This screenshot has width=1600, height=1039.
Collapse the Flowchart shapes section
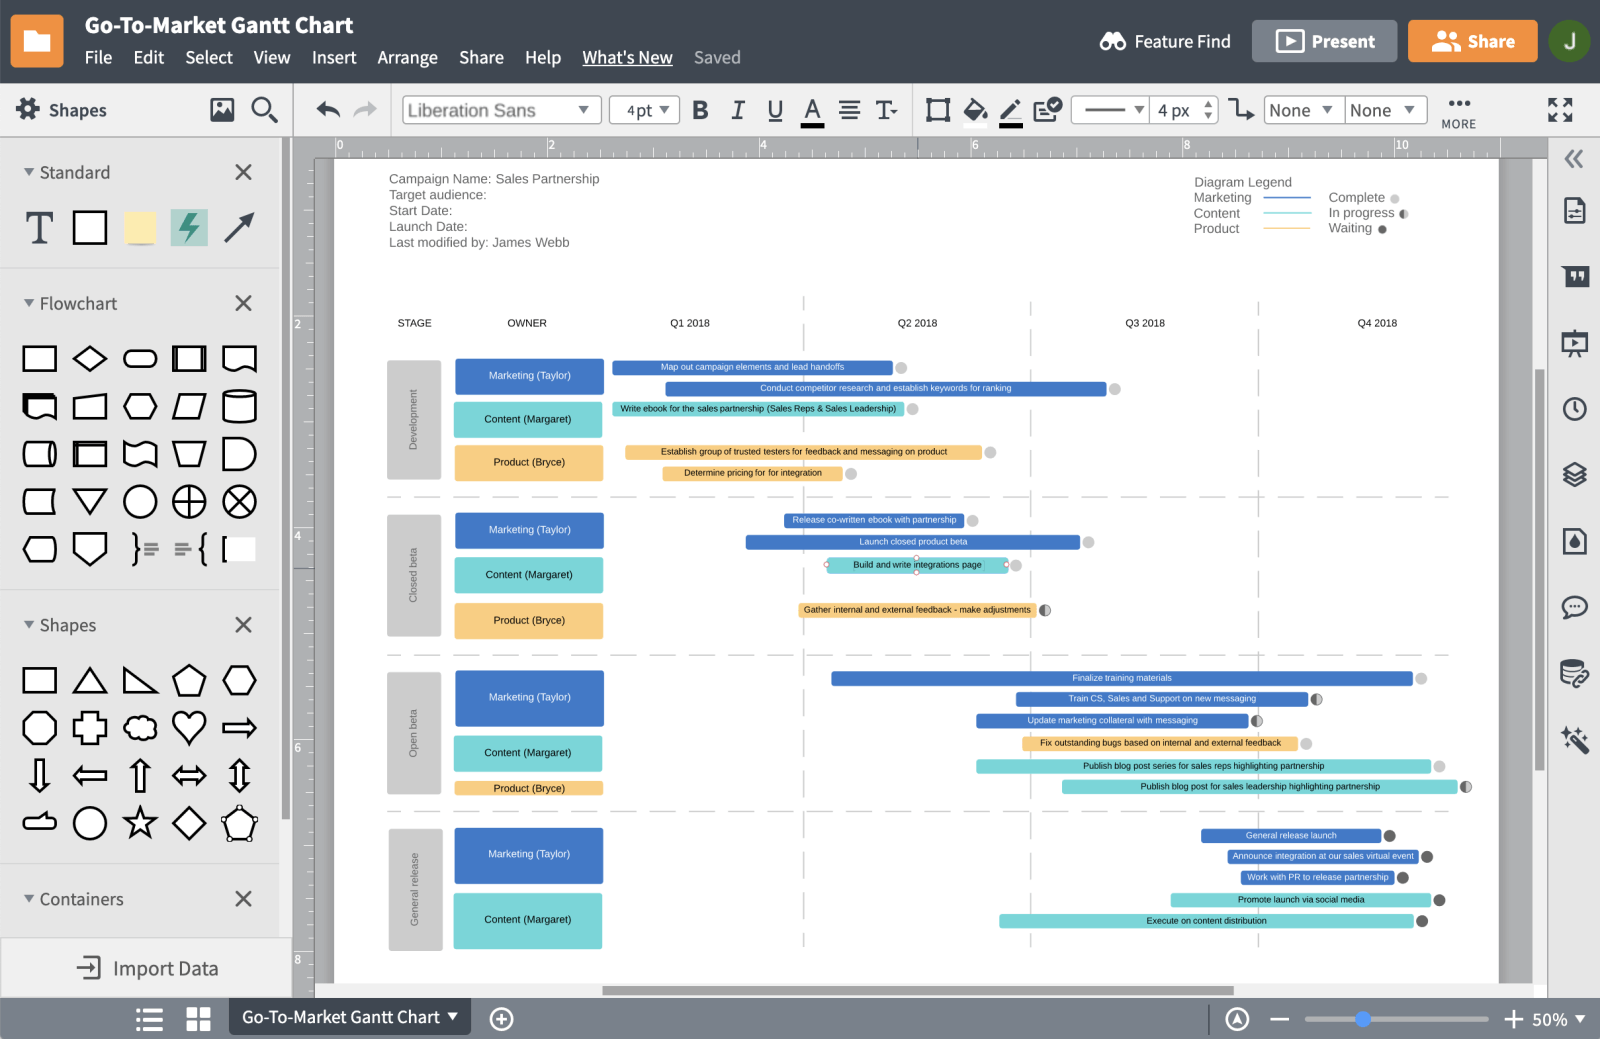pyautogui.click(x=29, y=303)
